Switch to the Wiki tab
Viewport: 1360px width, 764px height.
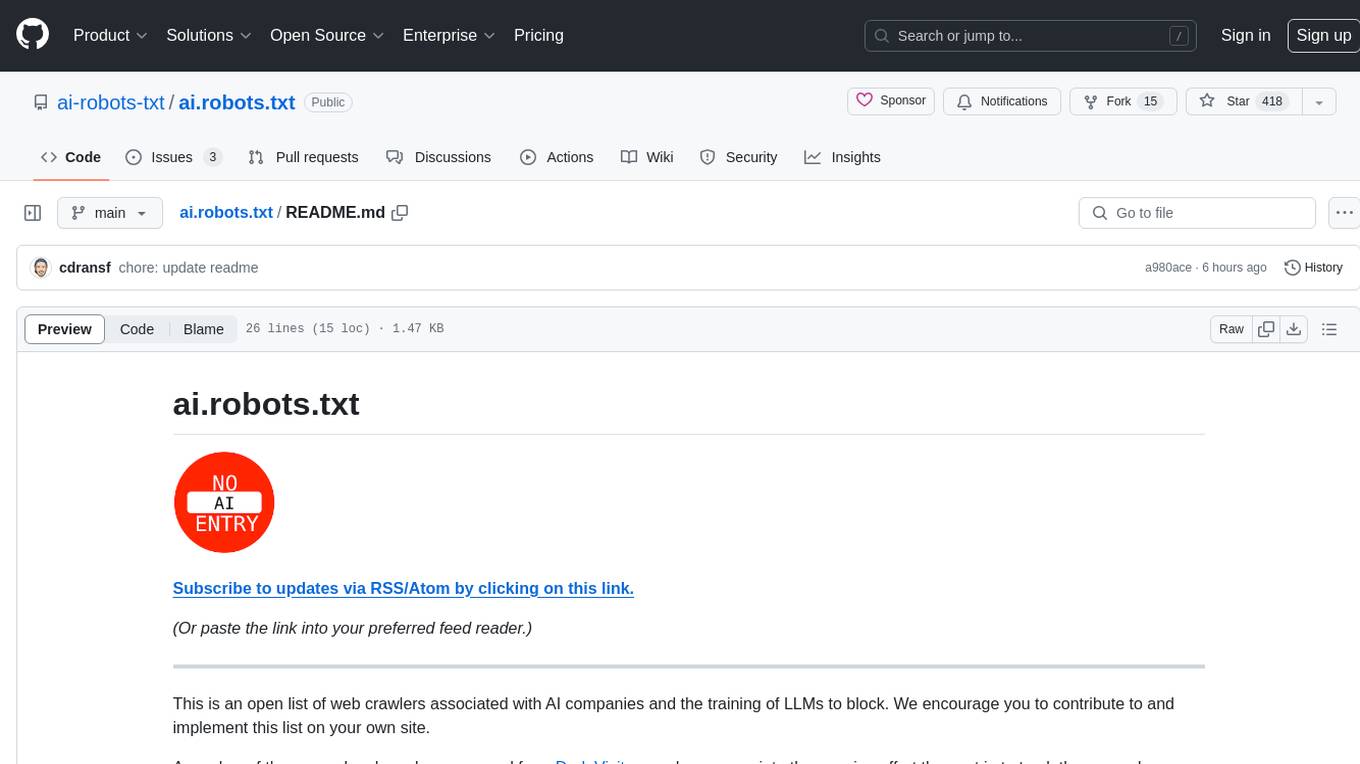647,157
